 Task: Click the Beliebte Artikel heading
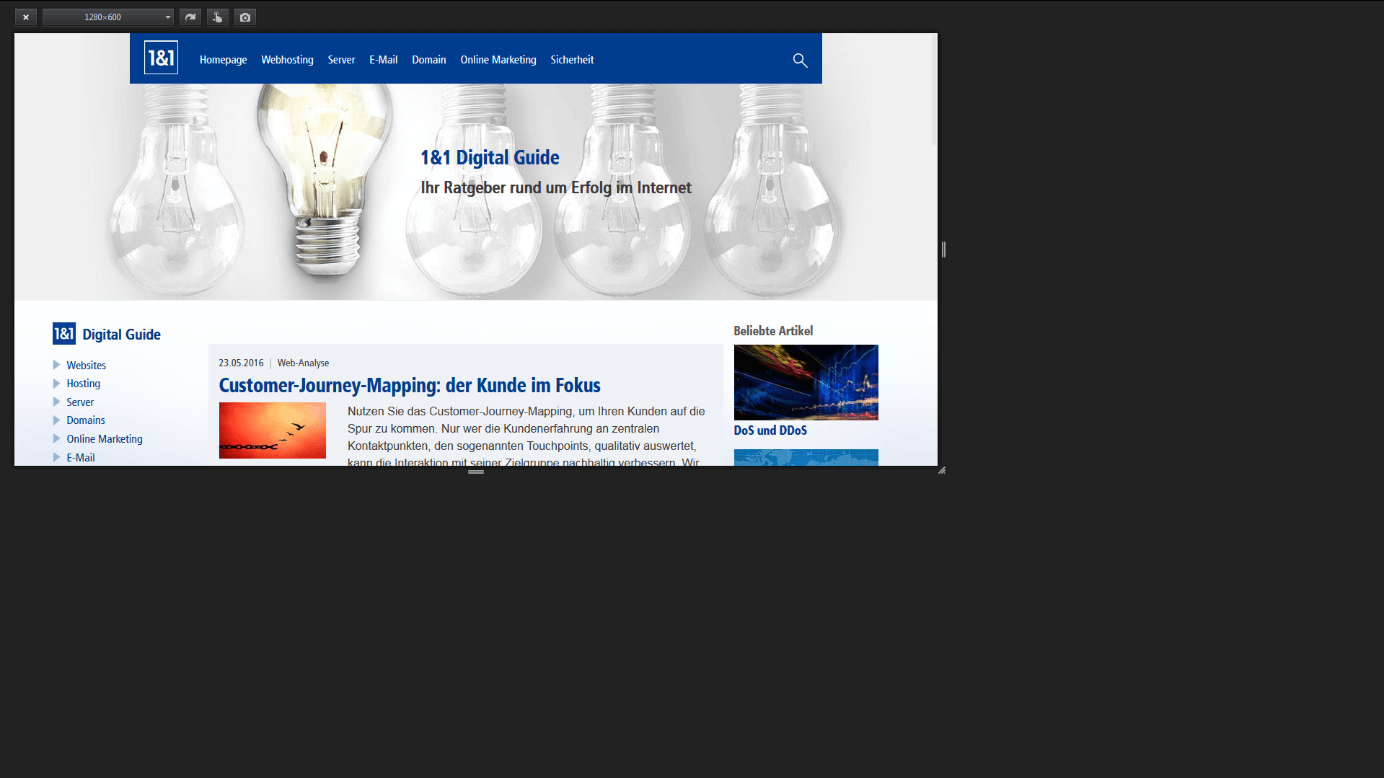[x=773, y=330]
